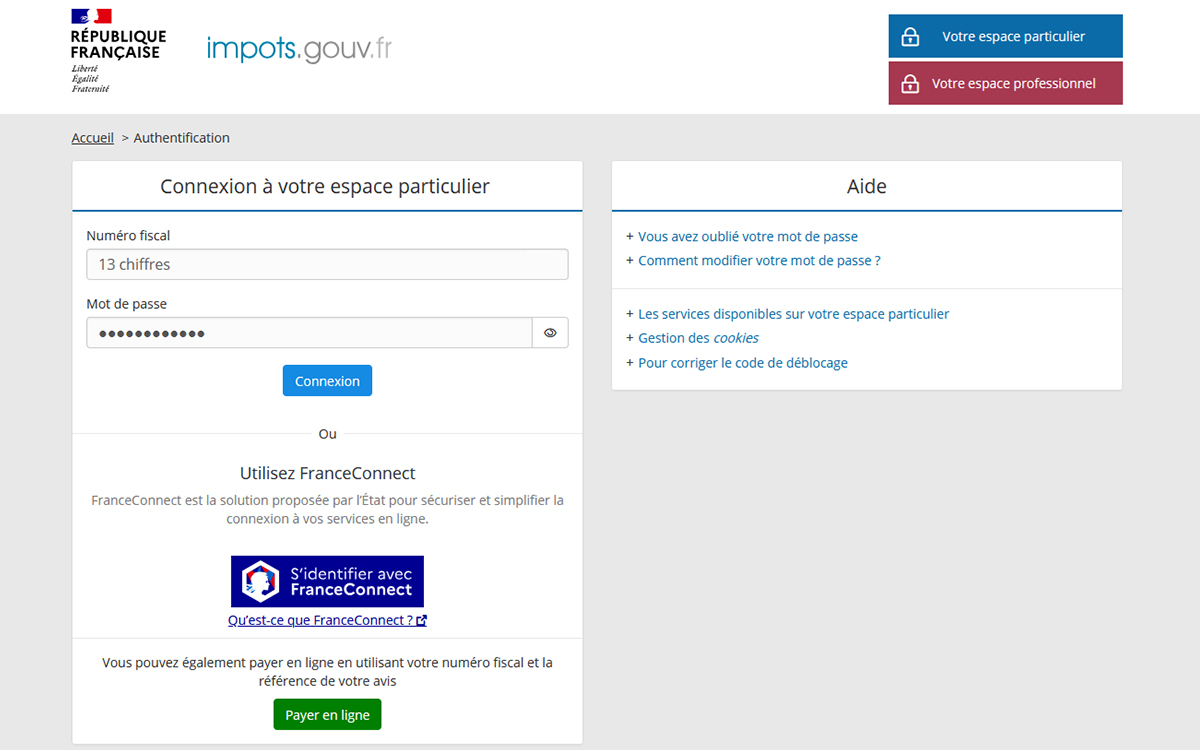Click the 'Mot de passe' label
Viewport: 1200px width, 750px height.
(127, 304)
